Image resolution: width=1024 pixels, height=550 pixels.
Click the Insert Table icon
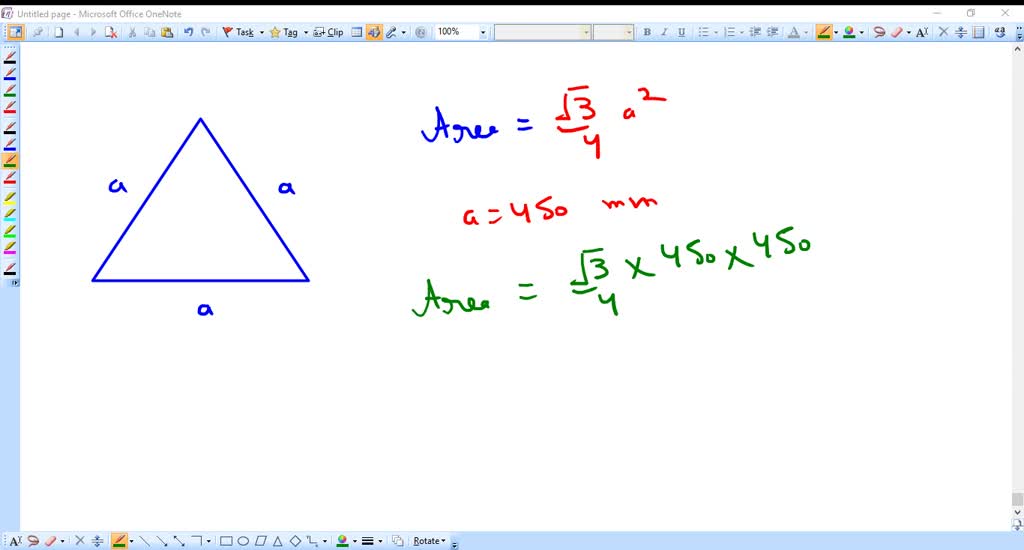tap(357, 32)
